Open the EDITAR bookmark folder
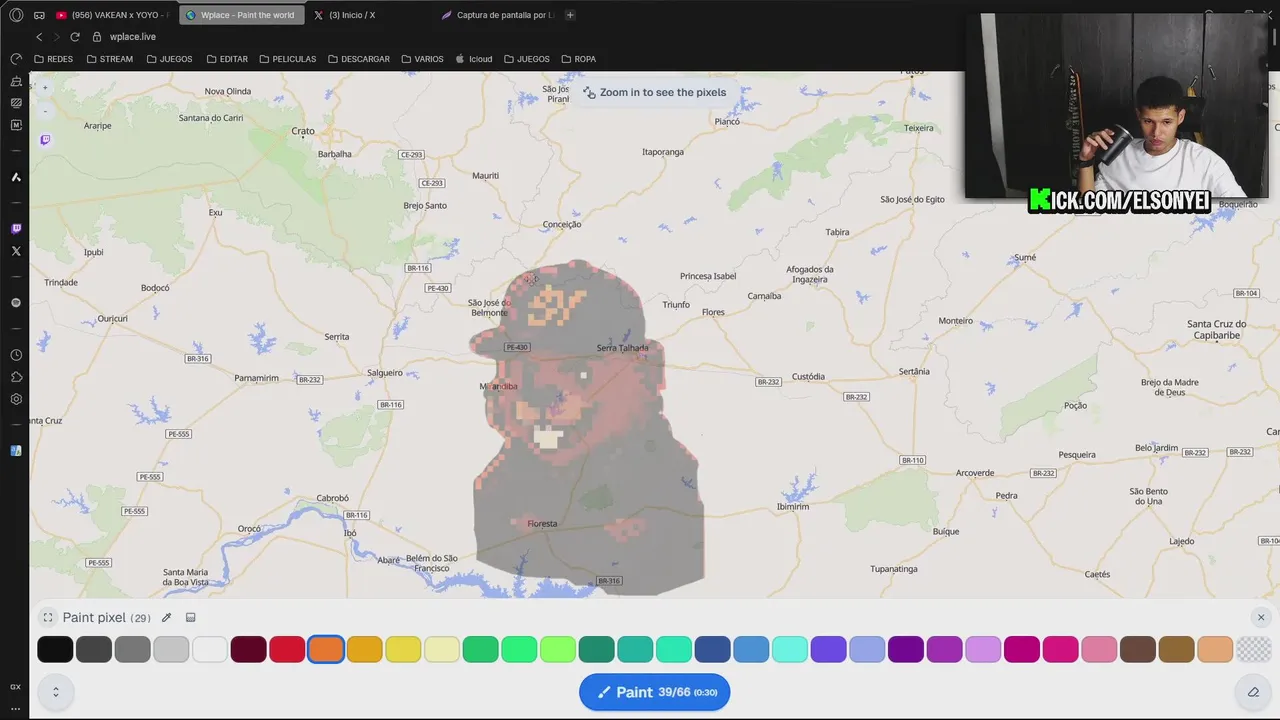Viewport: 1280px width, 720px height. 227,59
